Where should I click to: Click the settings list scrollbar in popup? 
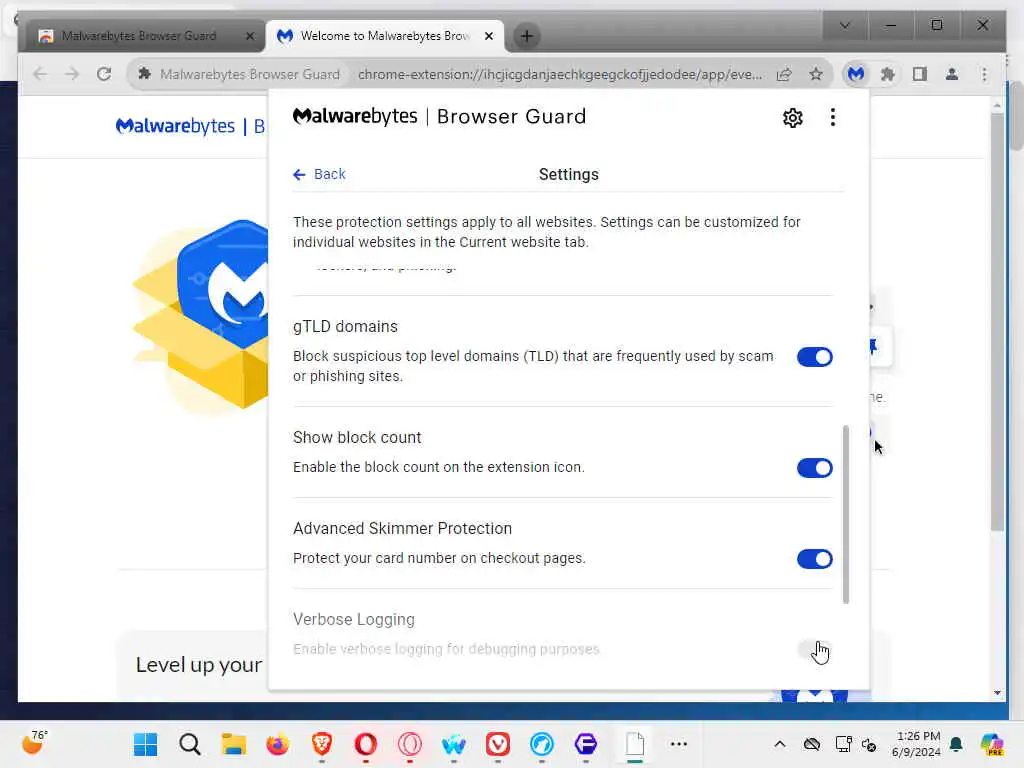point(846,515)
